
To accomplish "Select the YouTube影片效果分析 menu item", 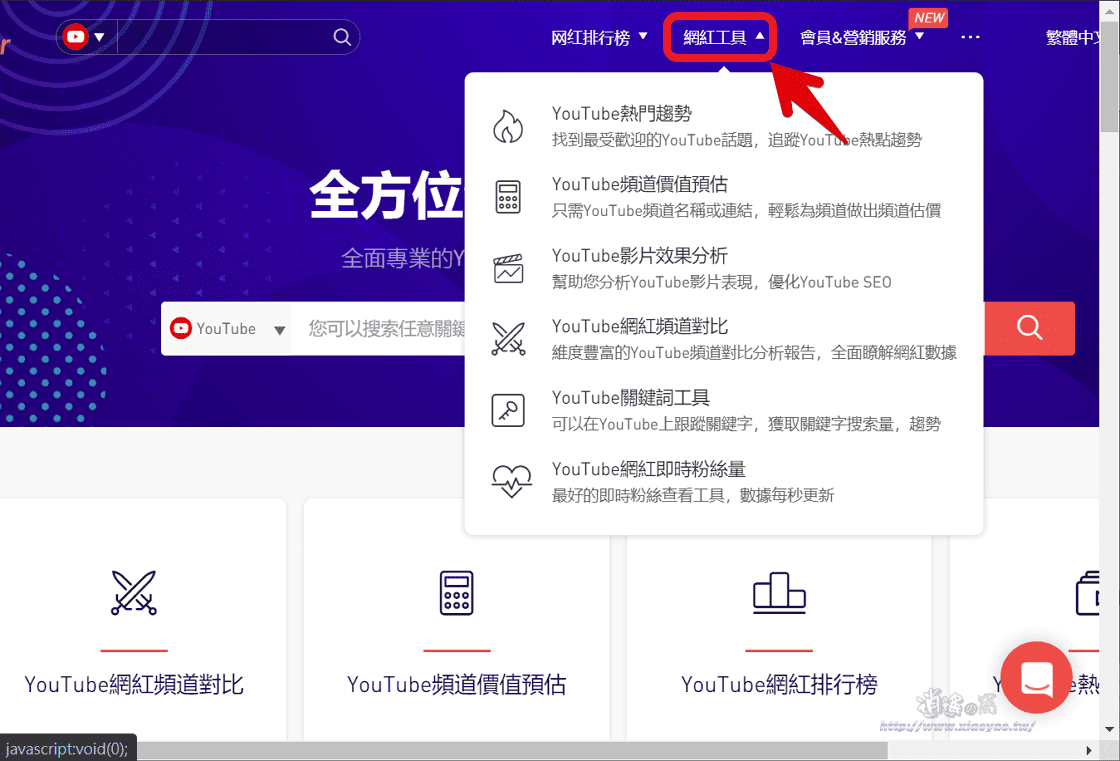I will click(x=724, y=269).
